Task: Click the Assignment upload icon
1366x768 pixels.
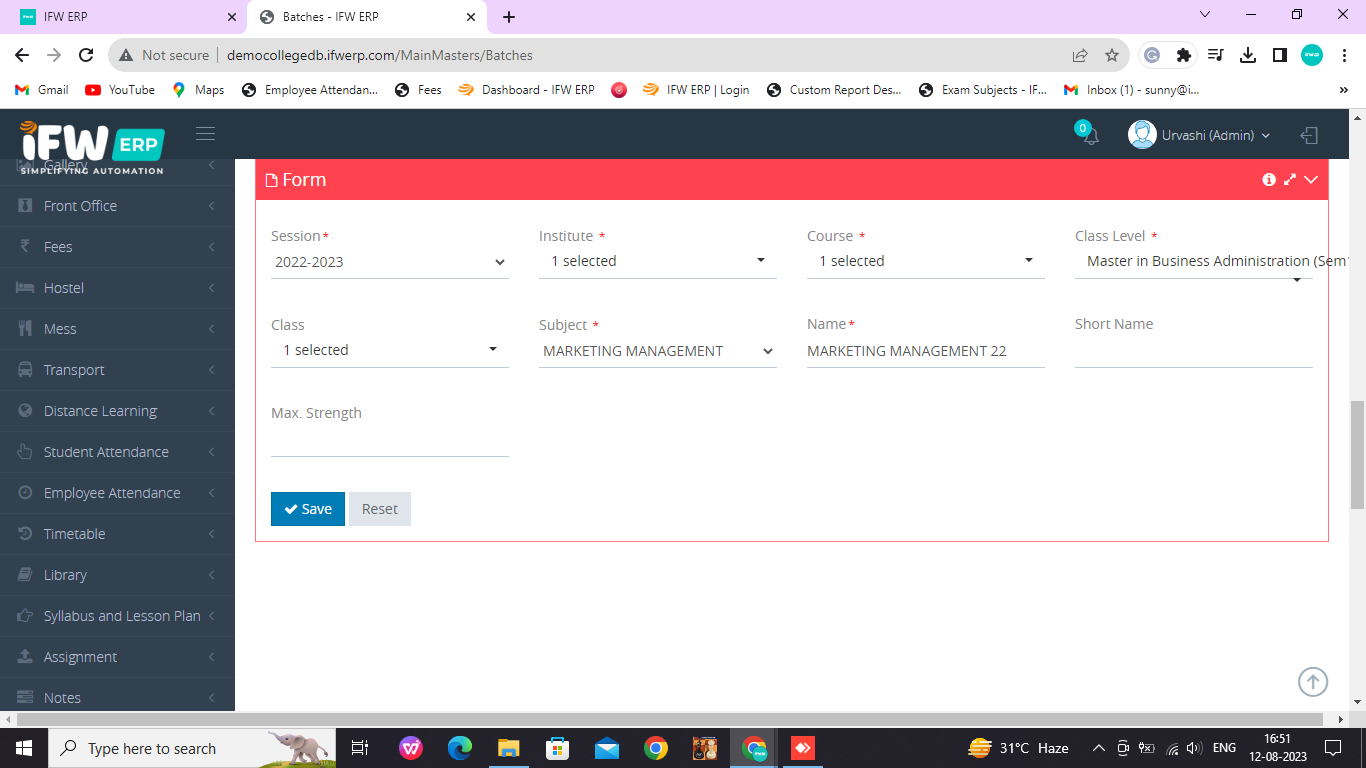Action: (x=25, y=657)
